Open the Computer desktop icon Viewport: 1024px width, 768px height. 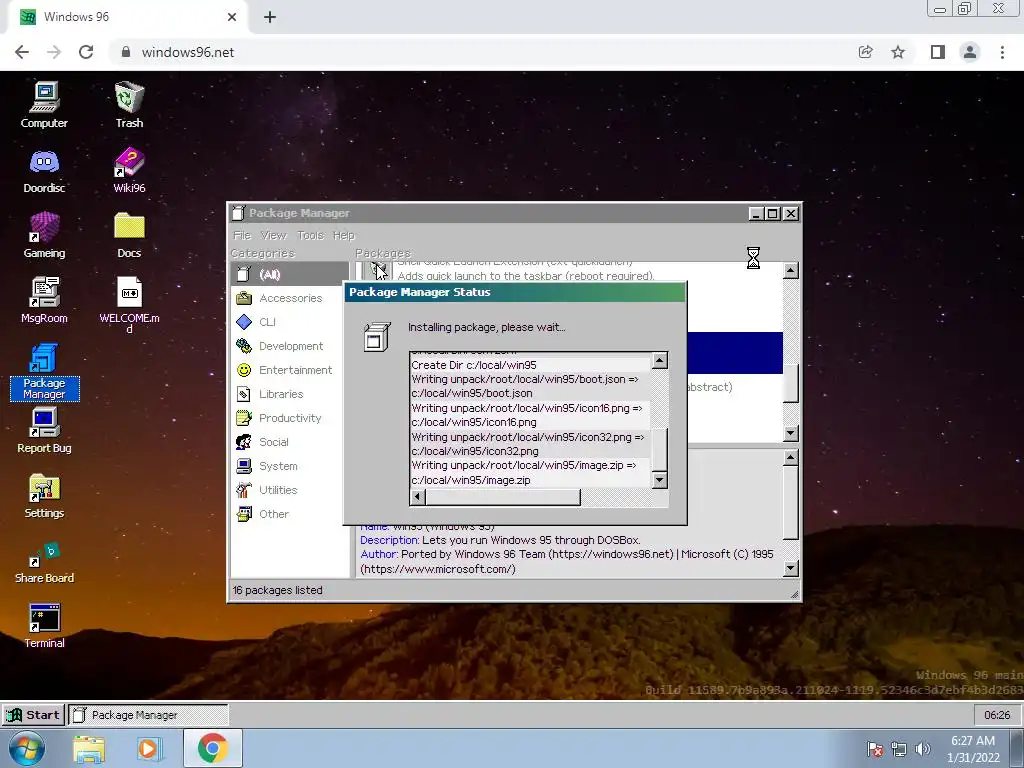point(44,105)
